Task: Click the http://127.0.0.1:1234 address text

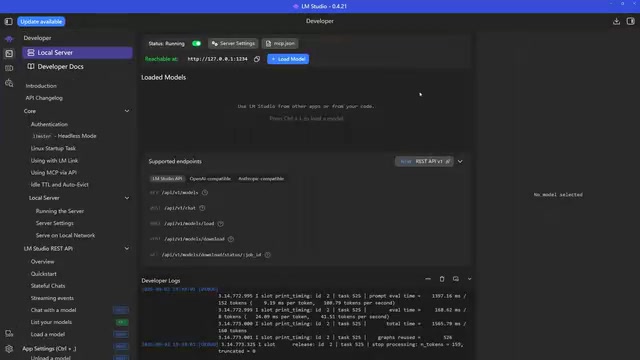Action: [x=218, y=59]
